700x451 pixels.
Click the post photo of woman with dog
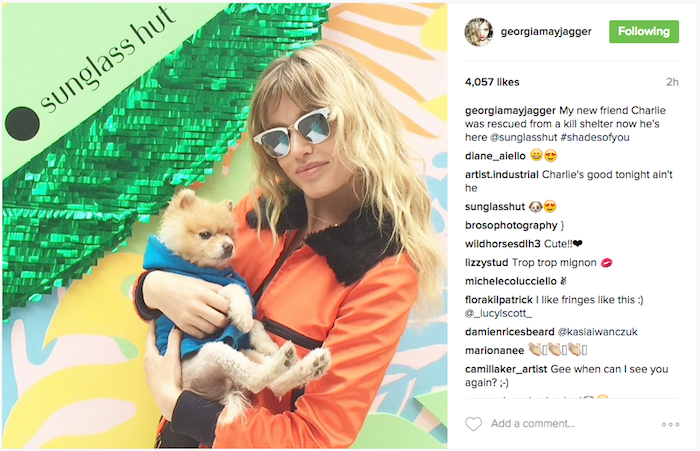(x=225, y=226)
